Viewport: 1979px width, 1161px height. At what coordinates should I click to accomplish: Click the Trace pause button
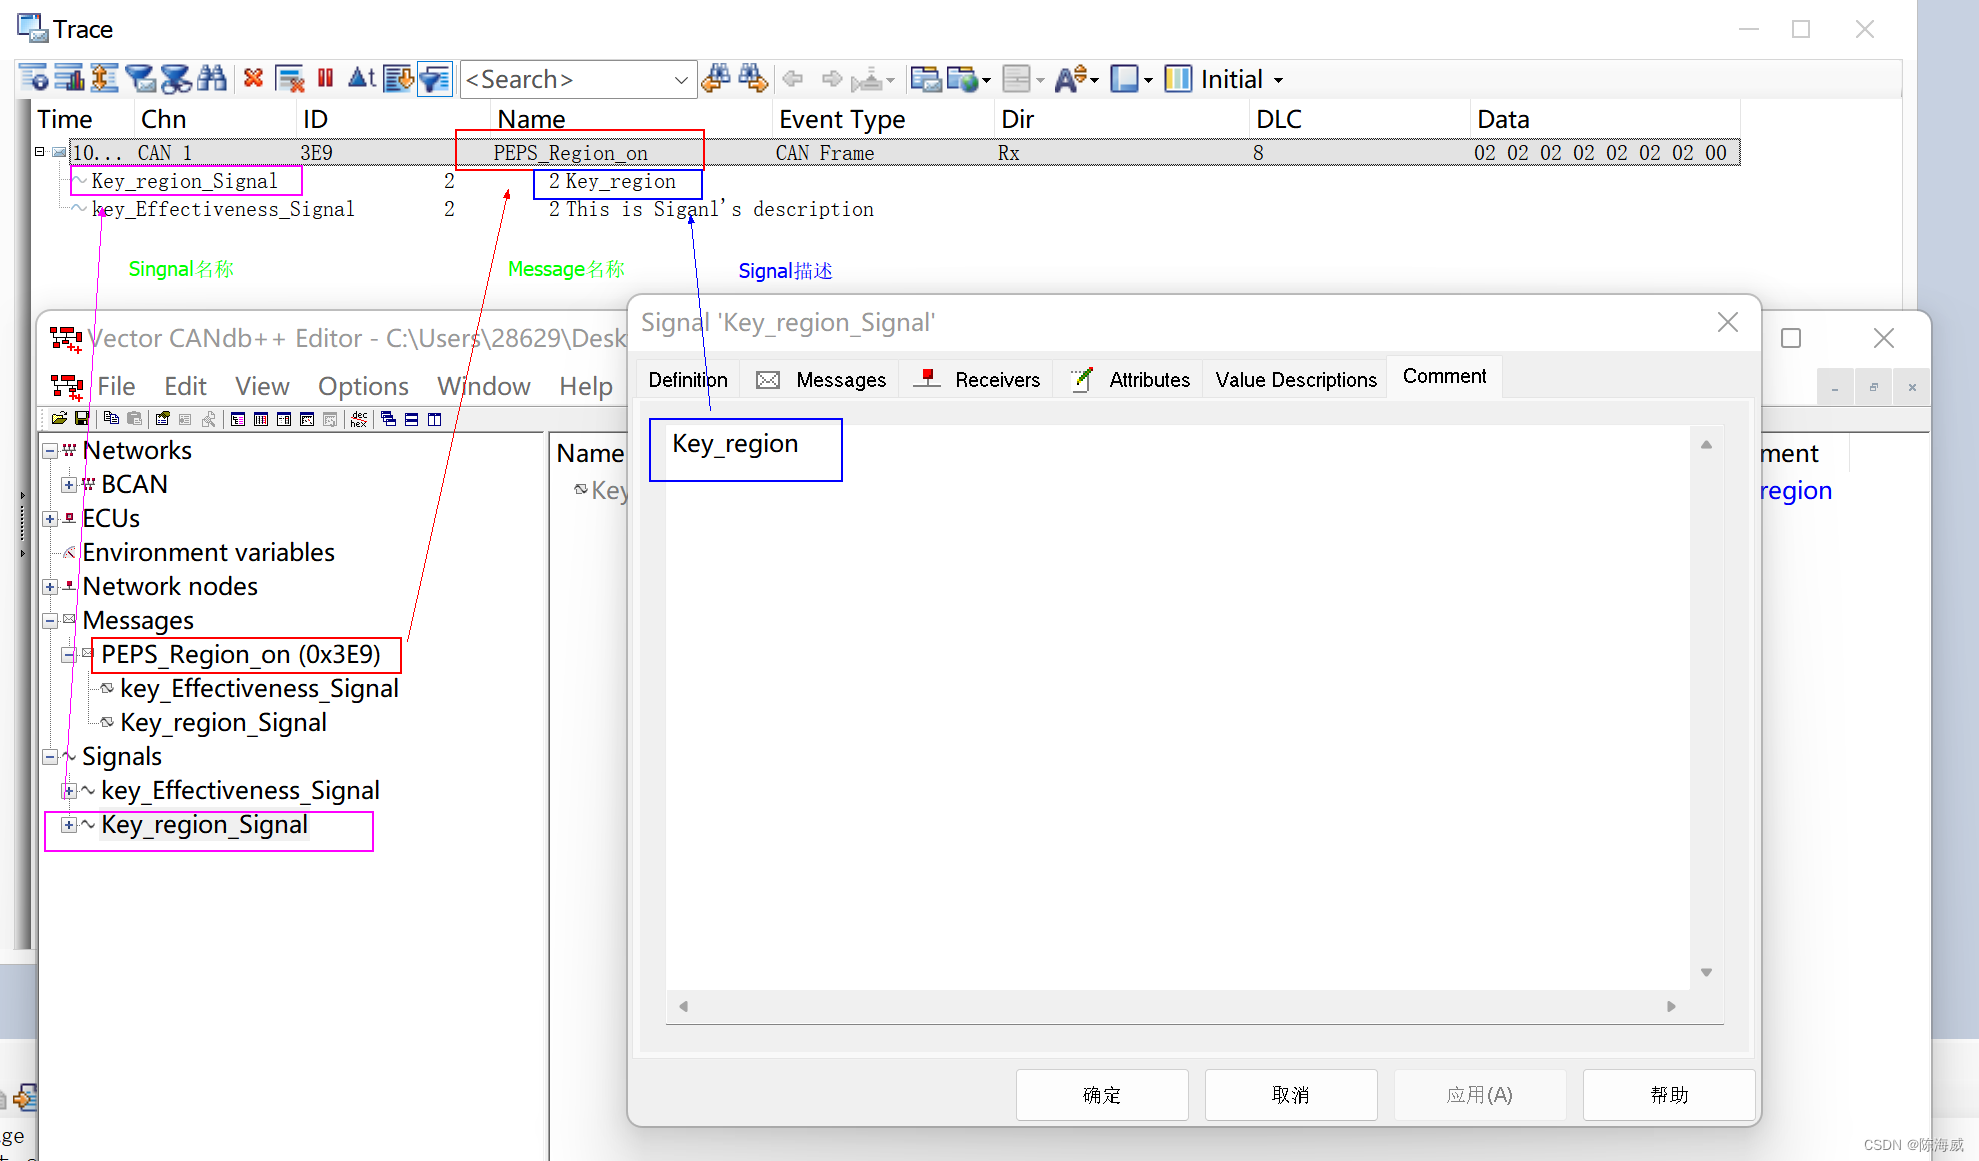coord(325,78)
